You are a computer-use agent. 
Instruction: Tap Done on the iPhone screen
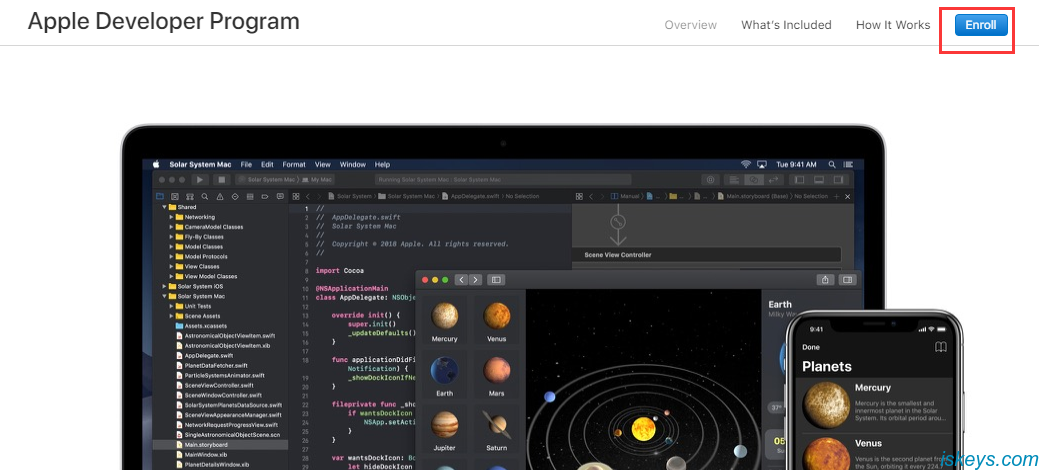click(x=811, y=347)
